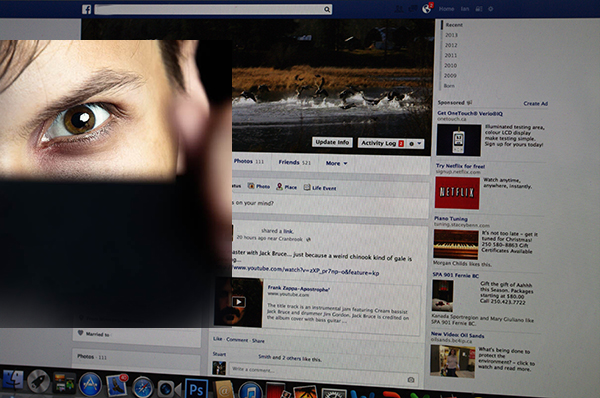Open the privacy shortcuts lock icon
600x398 pixels.
479,9
